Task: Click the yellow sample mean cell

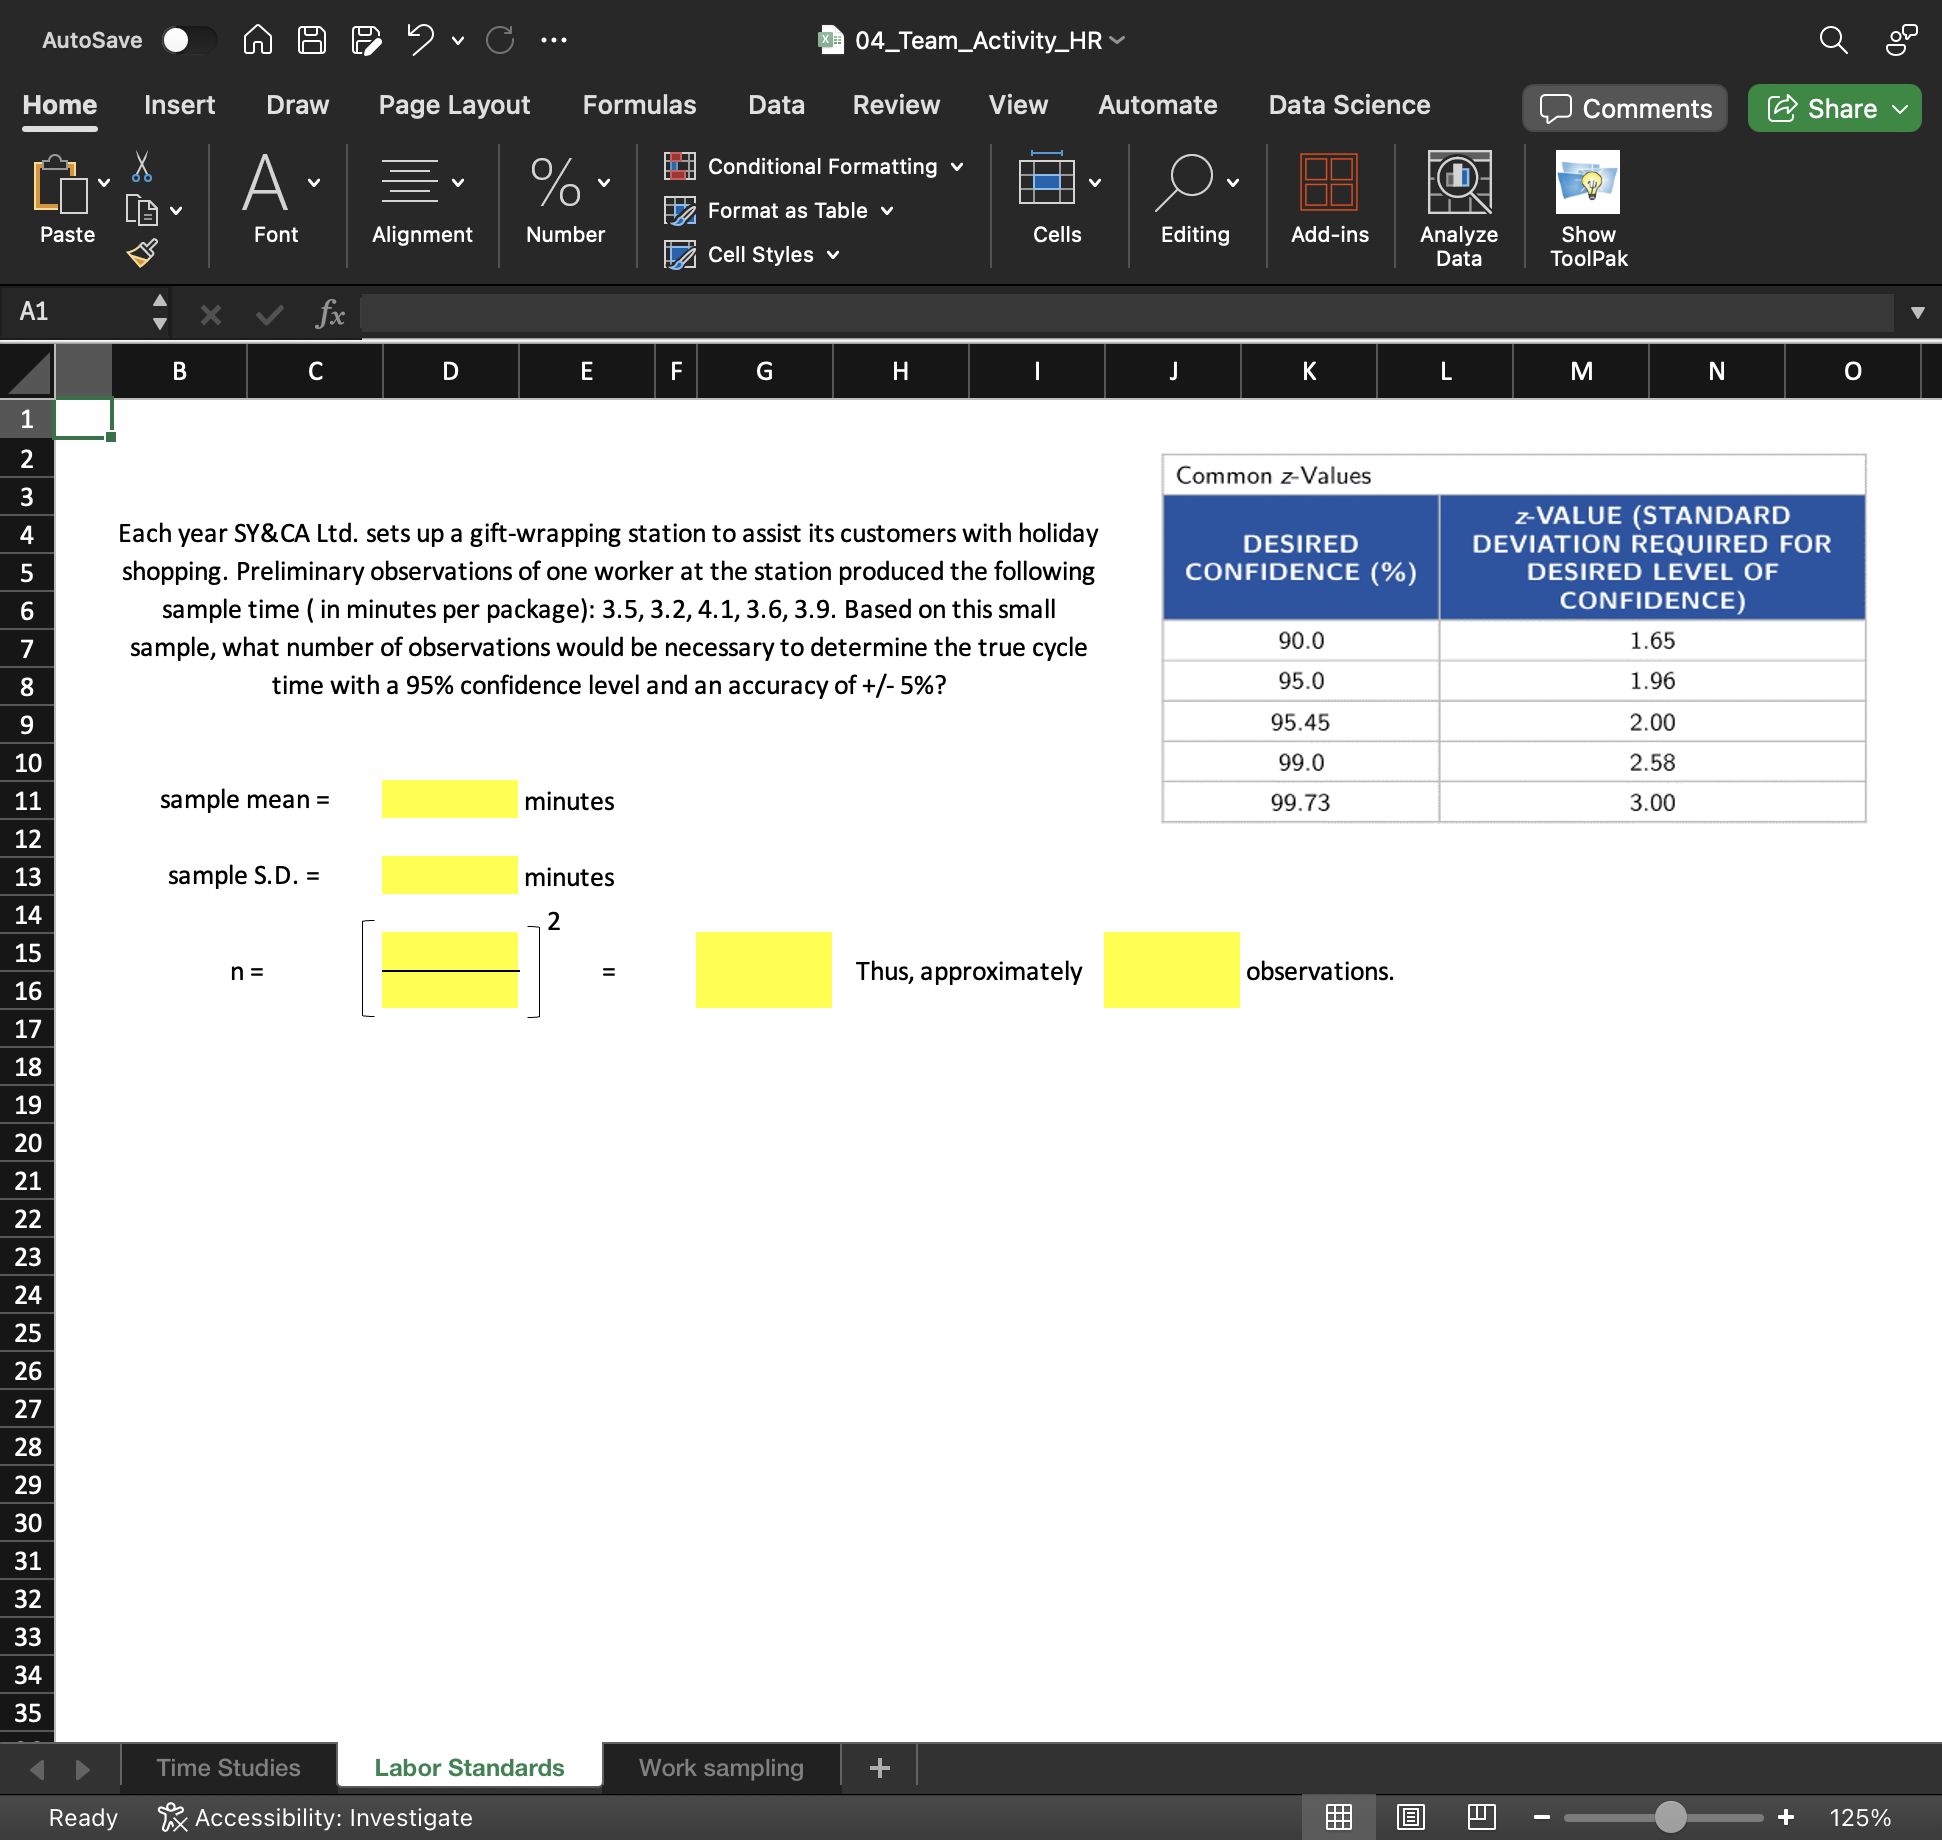Action: 450,800
